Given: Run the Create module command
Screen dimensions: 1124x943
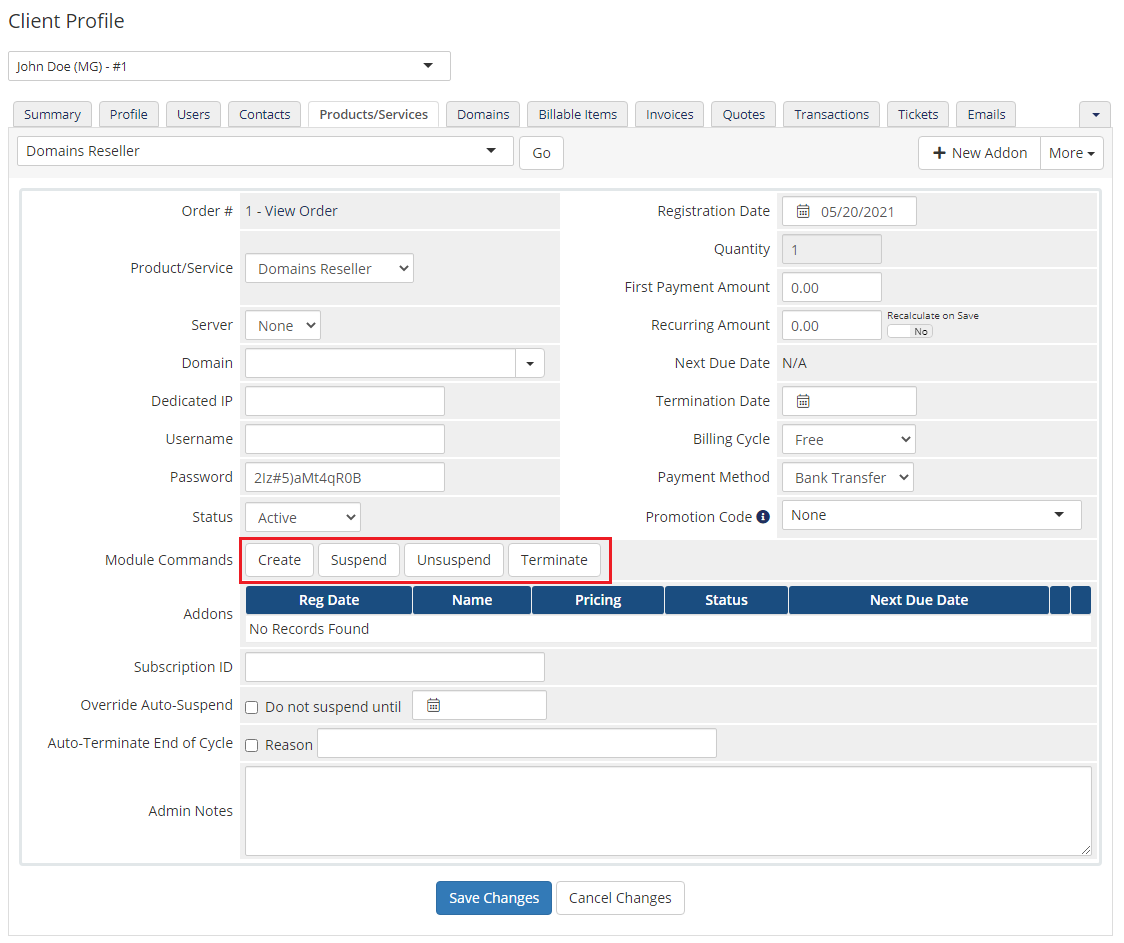Looking at the screenshot, I should point(280,560).
